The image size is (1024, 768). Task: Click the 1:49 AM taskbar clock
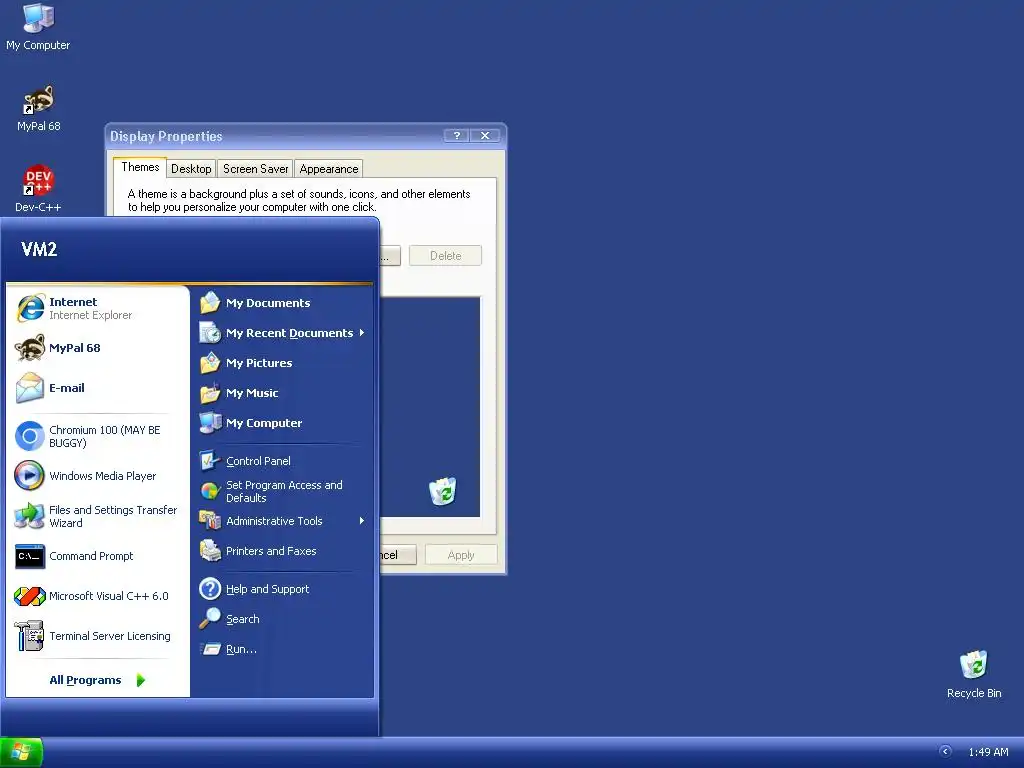click(x=988, y=752)
